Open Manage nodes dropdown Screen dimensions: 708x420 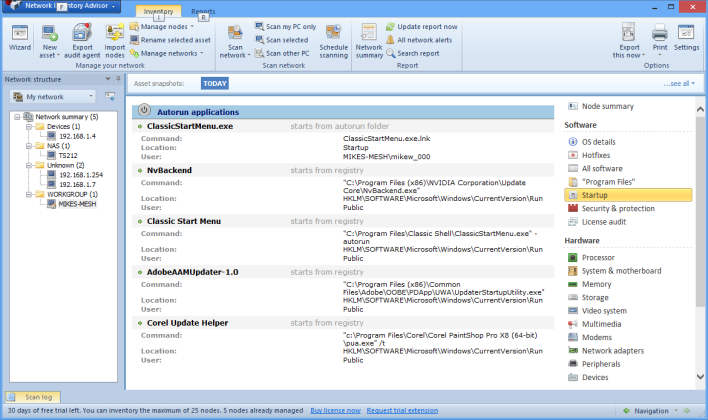[162, 27]
